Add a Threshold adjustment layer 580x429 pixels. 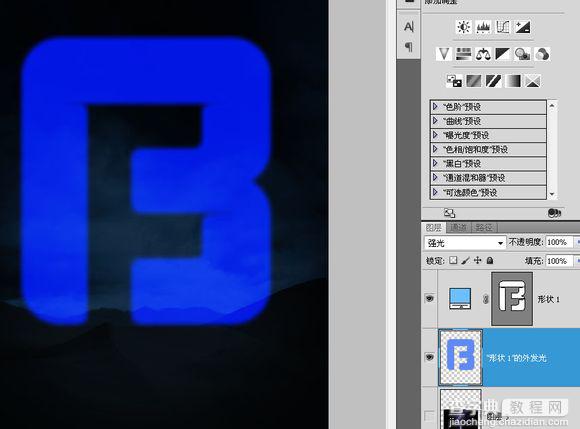coord(493,81)
